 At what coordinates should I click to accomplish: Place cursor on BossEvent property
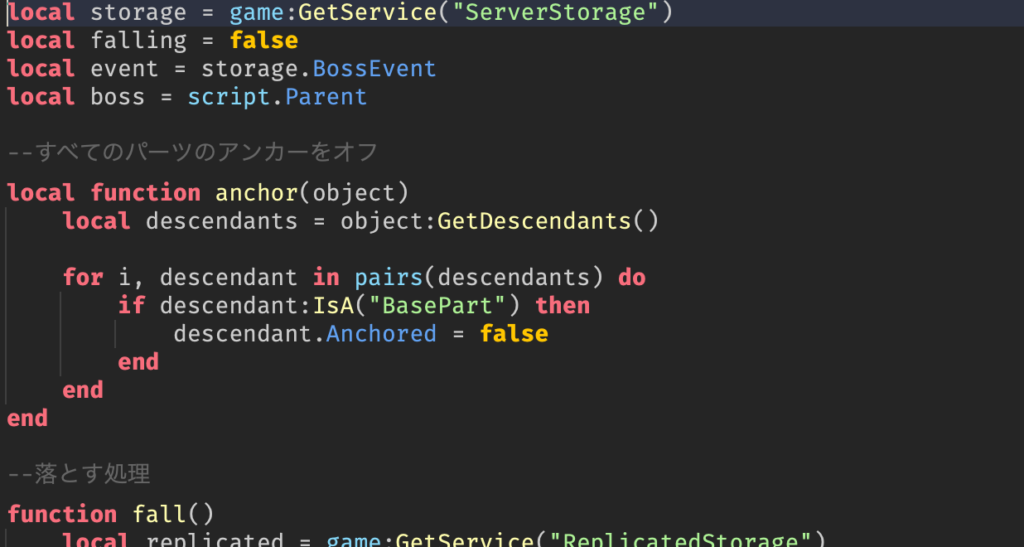(x=374, y=69)
